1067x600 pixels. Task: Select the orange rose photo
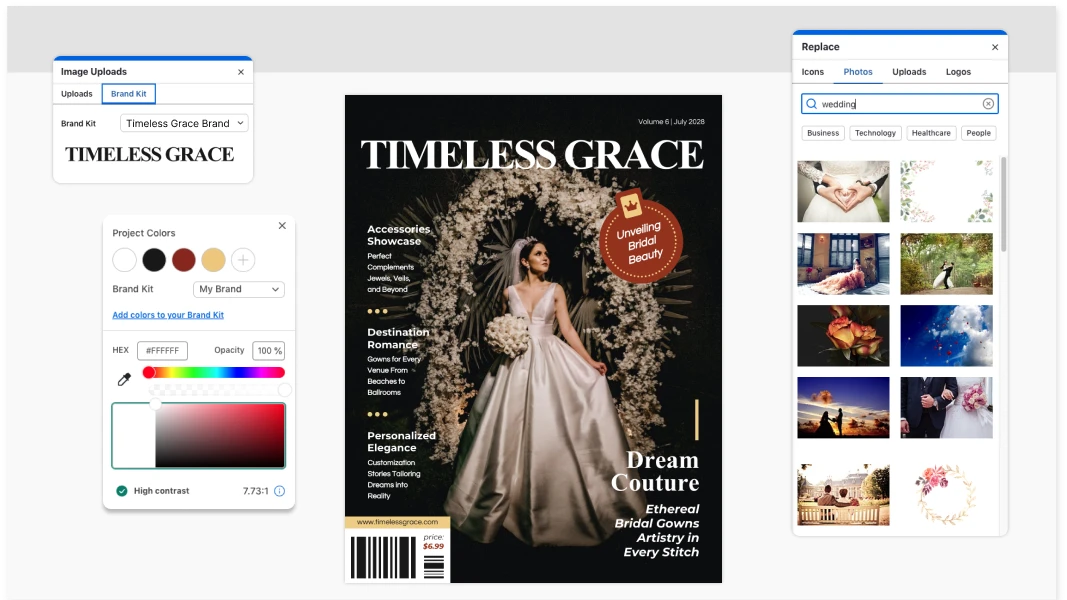(x=843, y=336)
